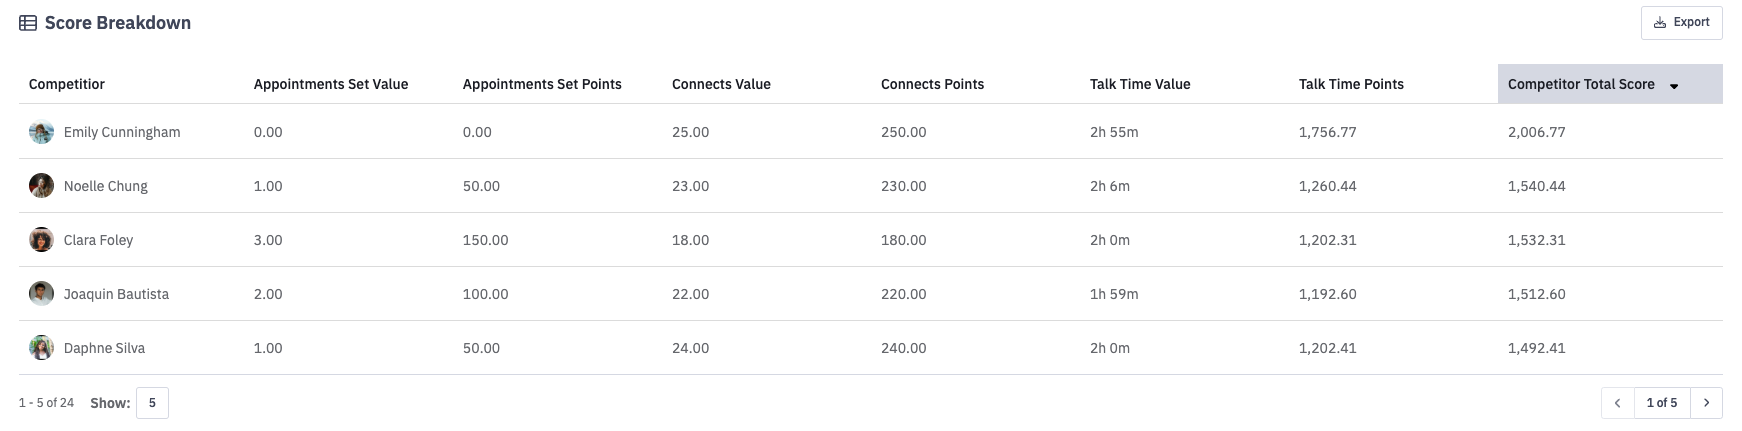Click the Talk Time Value header
The width and height of the screenshot is (1742, 431).
1139,84
